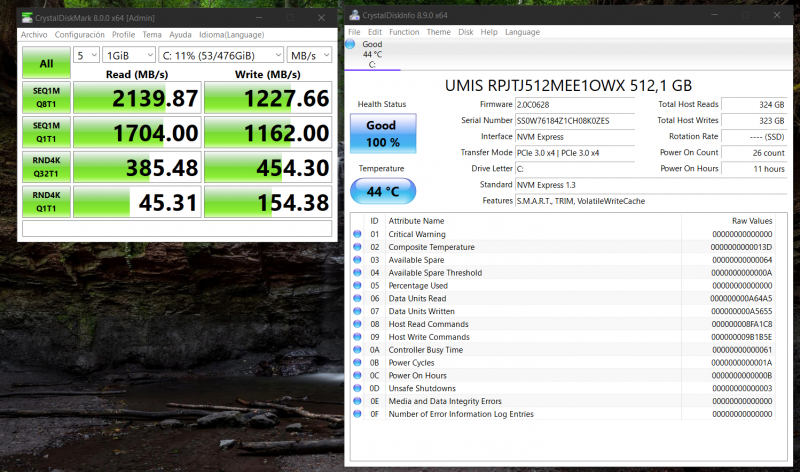Click the CrystalDiskMark title bar app icon

27,18
